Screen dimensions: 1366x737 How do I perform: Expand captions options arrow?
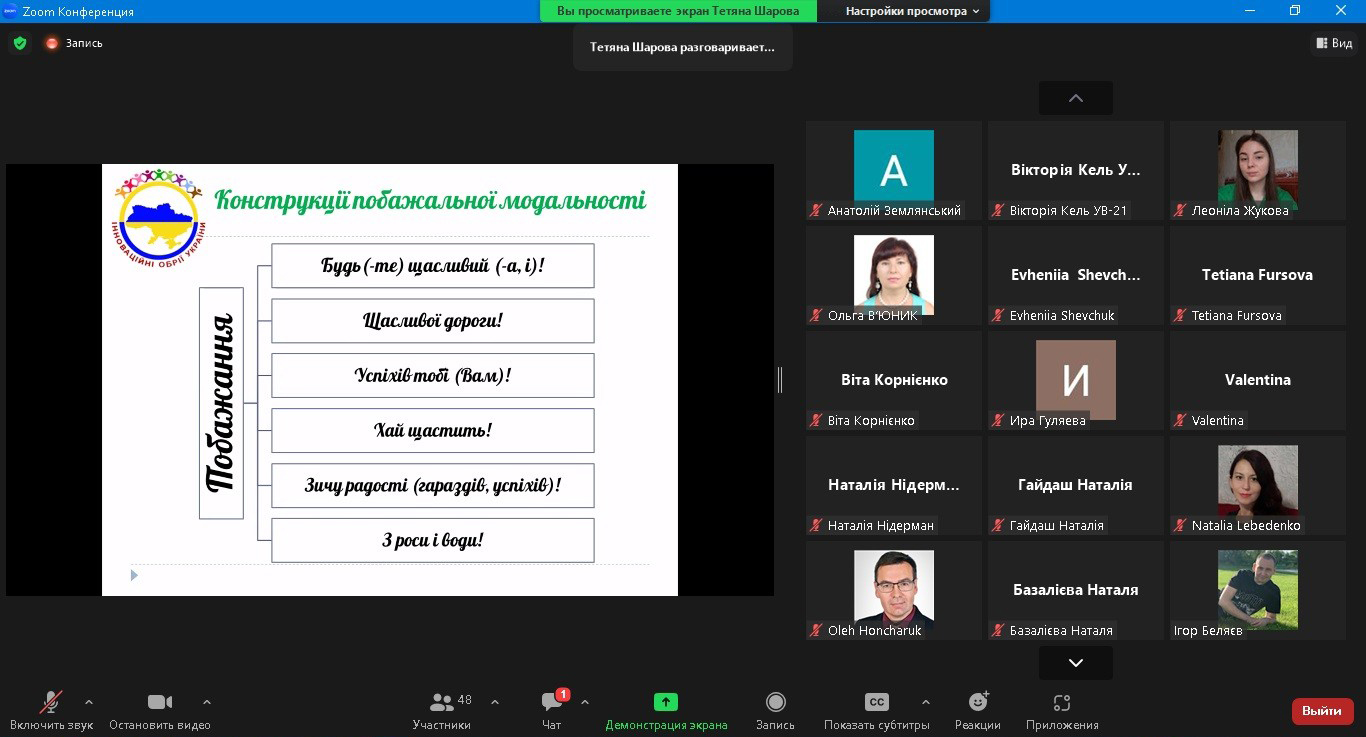925,702
